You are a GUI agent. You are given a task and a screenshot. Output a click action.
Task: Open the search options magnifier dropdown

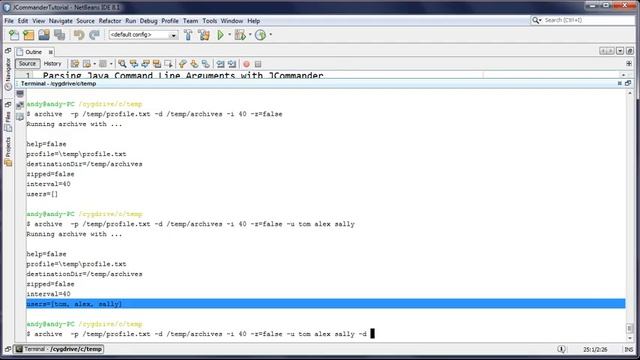[x=536, y=20]
